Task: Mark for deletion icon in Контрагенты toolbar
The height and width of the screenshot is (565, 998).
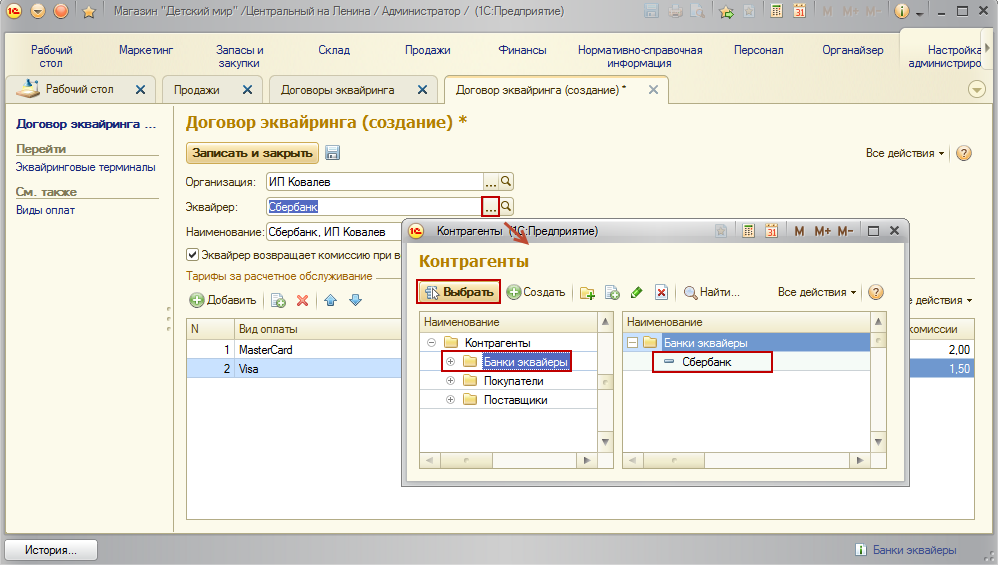Action: [661, 293]
